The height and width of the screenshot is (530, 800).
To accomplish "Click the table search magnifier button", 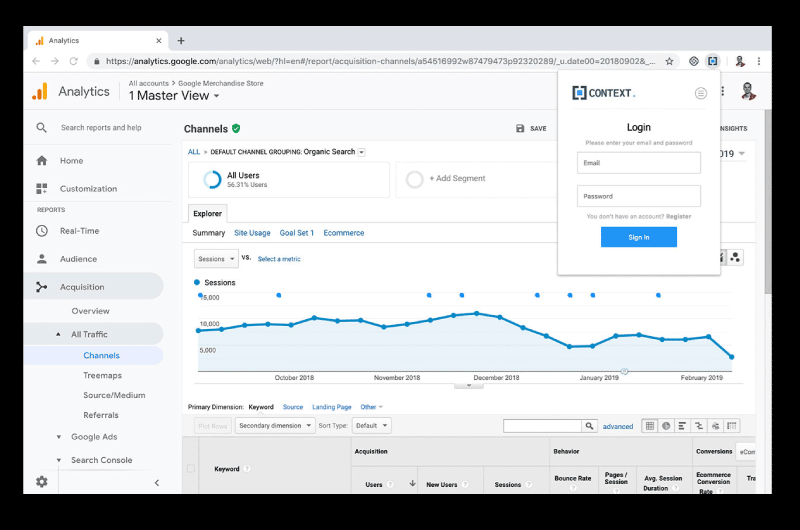I will pos(589,426).
